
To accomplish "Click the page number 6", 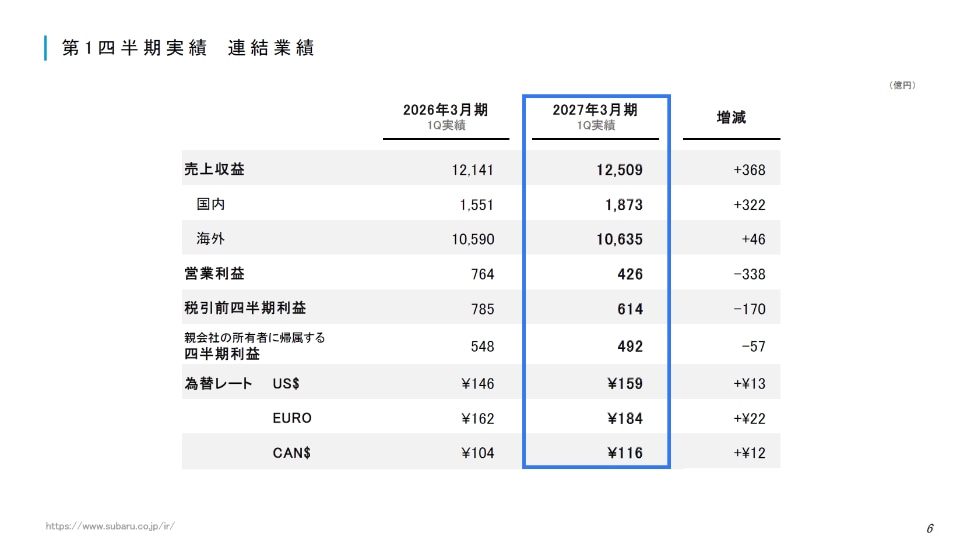I will pyautogui.click(x=929, y=528).
